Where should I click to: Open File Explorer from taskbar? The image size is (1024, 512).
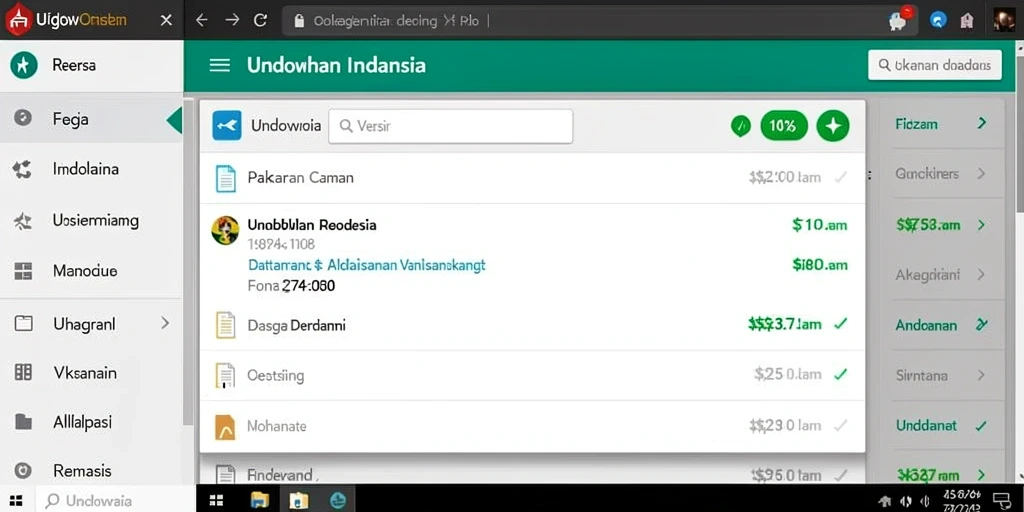tap(259, 500)
